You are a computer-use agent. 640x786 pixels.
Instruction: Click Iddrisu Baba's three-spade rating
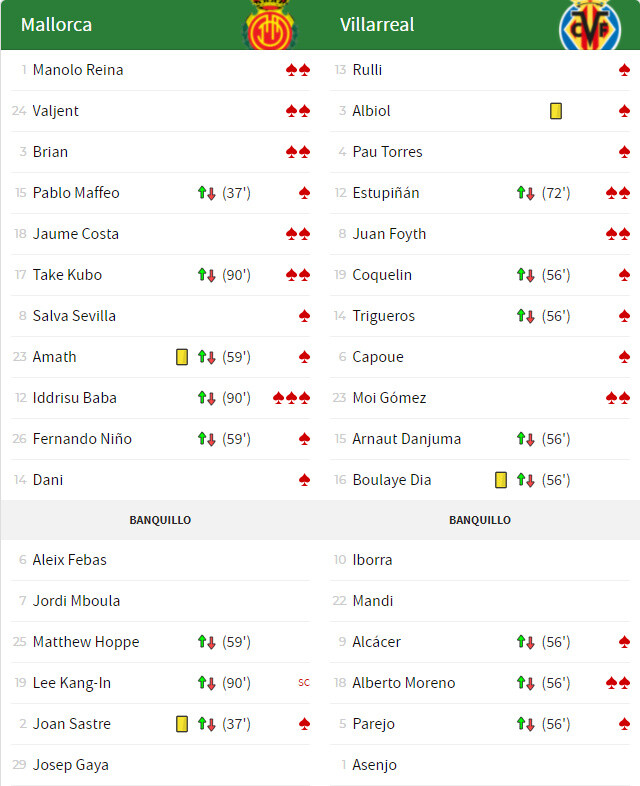point(291,398)
